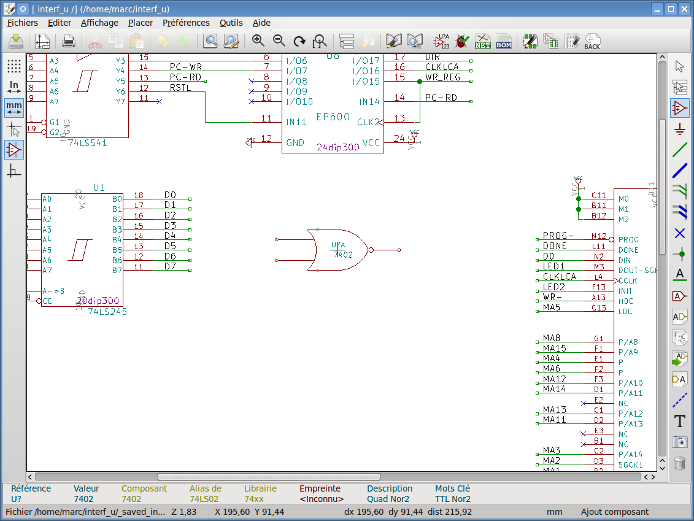This screenshot has width=694, height=521.
Task: Open the Fichiers menu
Action: 23,22
